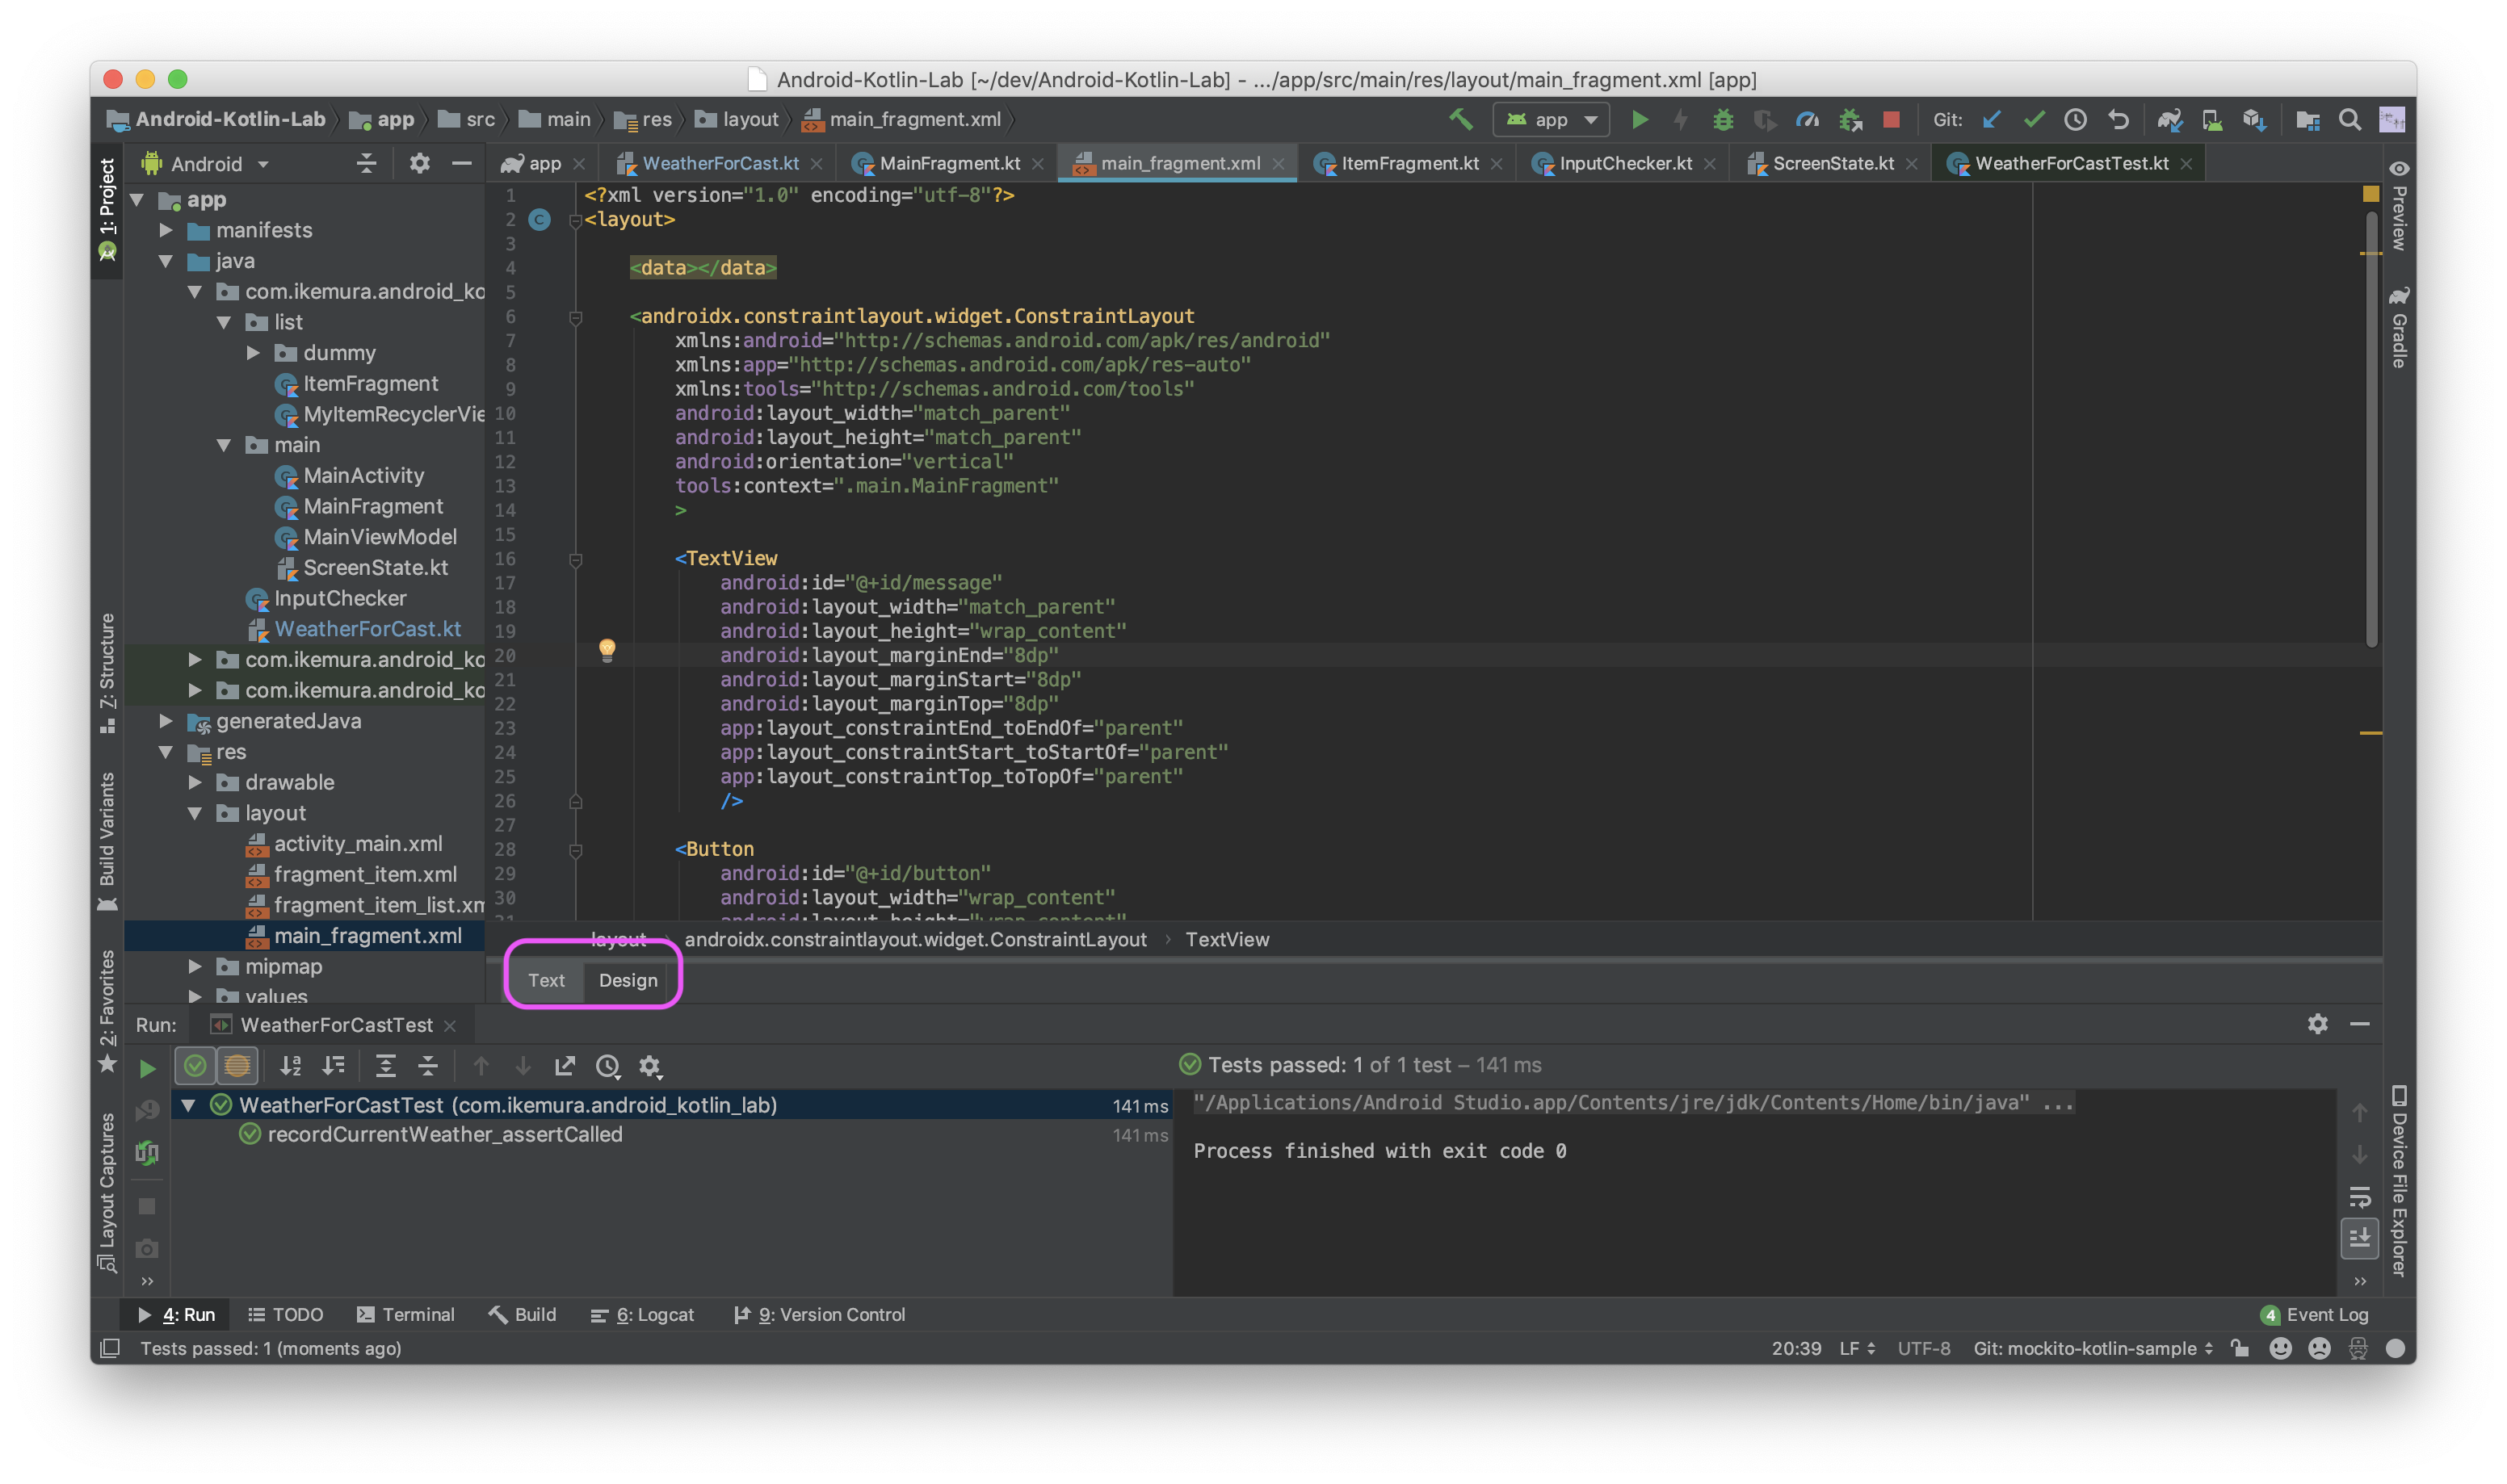Screen dimensions: 2507x1484
Task: Collapse the layout folder in the tree
Action: [x=195, y=813]
